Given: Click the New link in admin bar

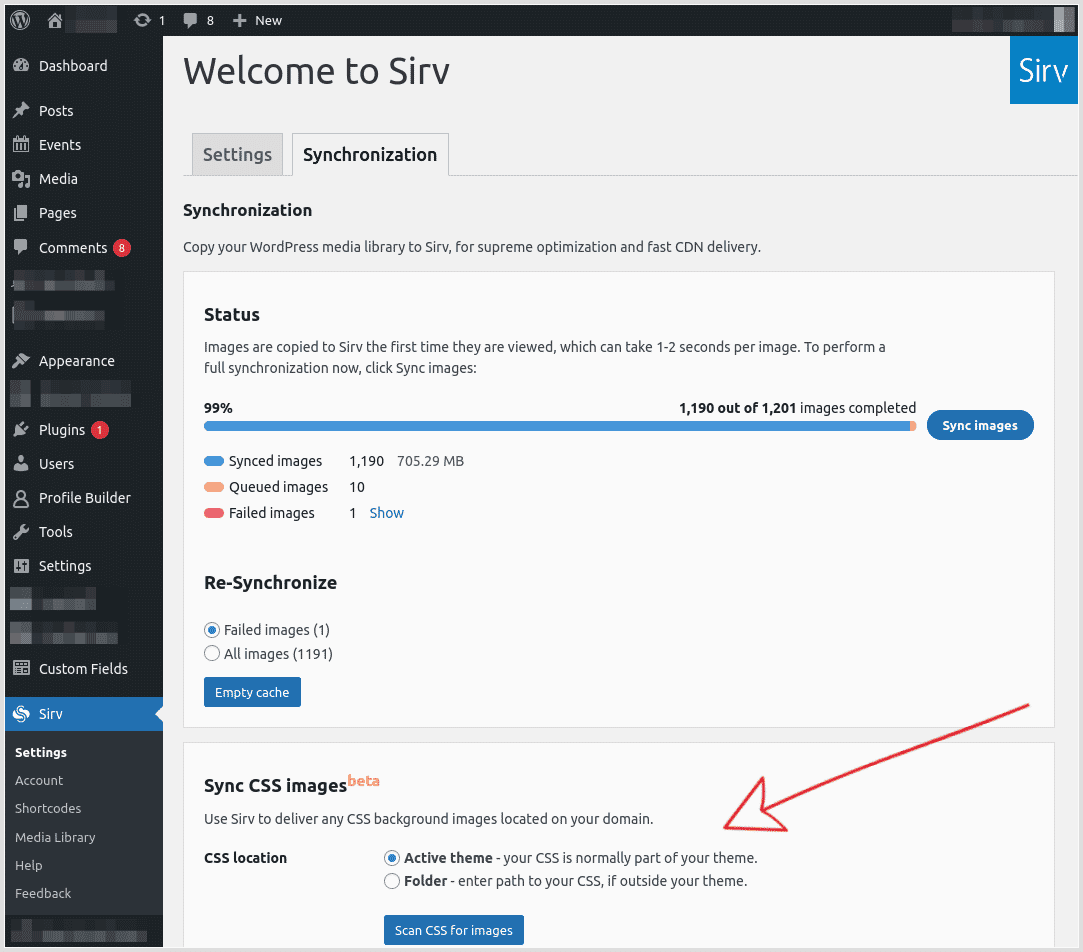Looking at the screenshot, I should tap(268, 21).
